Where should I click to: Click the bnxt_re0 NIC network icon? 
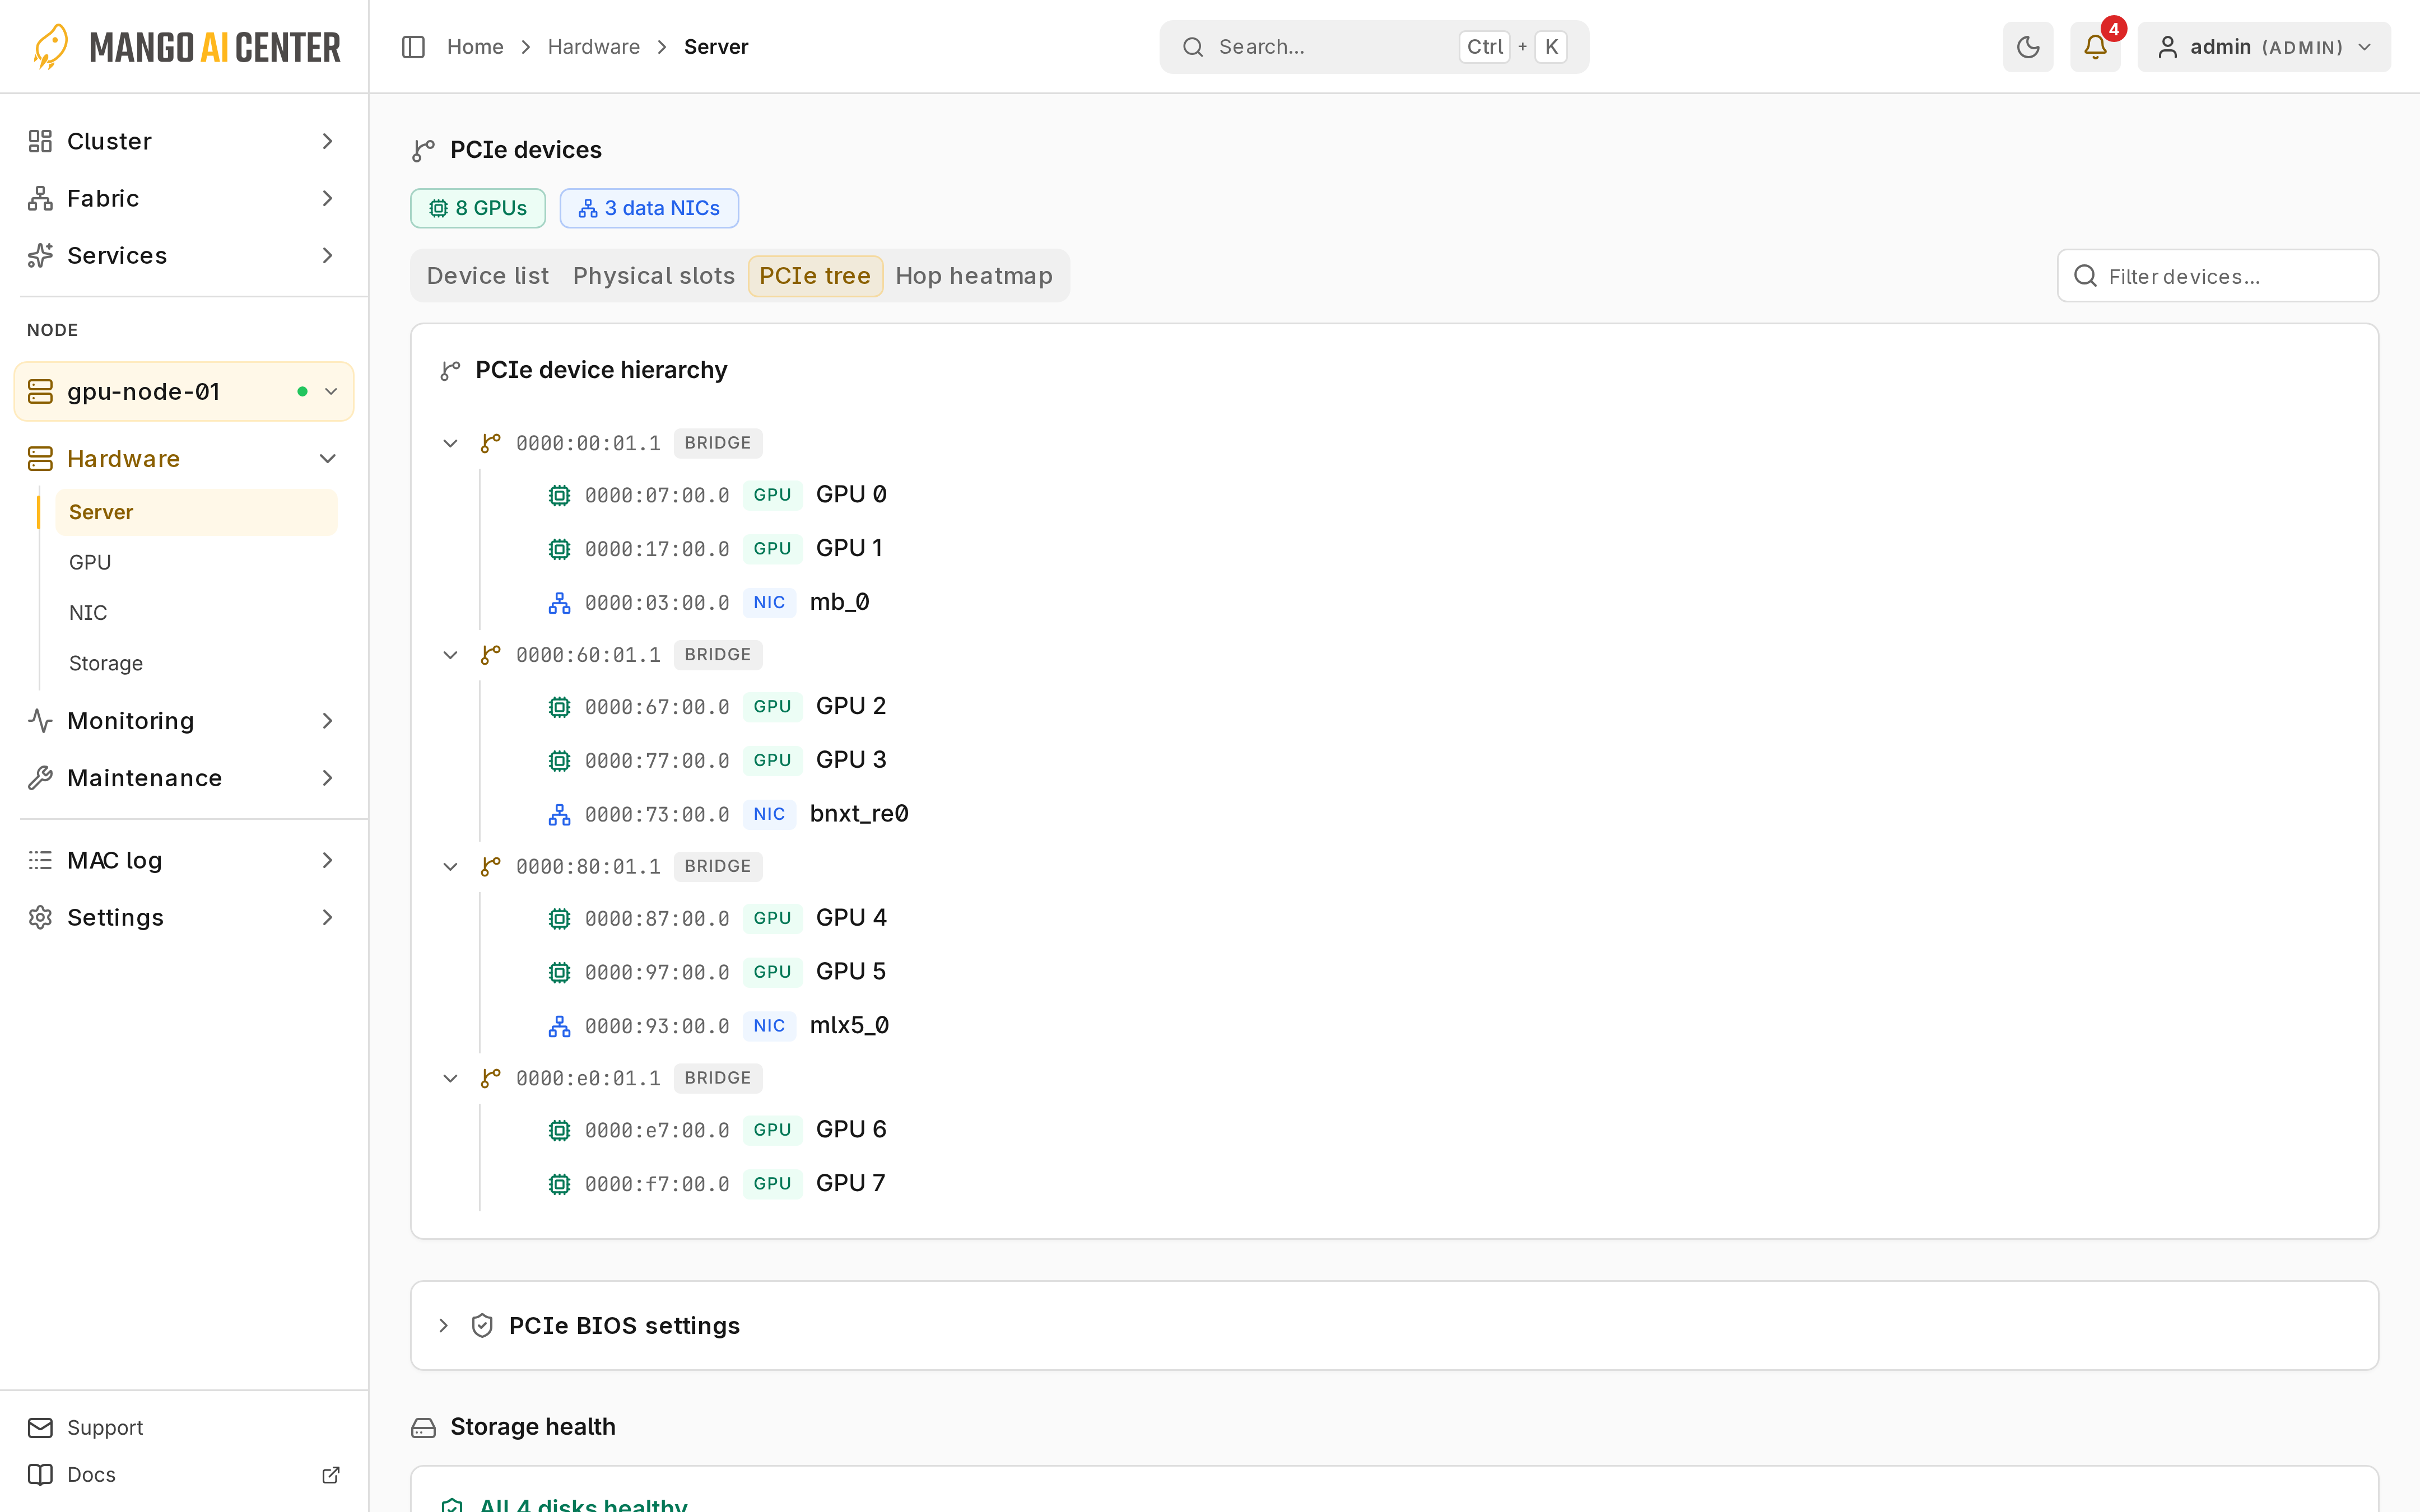point(559,815)
